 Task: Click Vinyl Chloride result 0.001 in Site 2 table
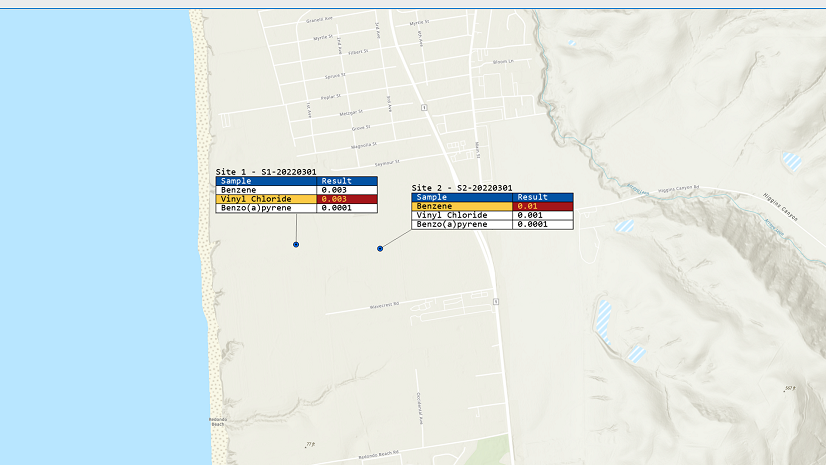click(x=543, y=215)
